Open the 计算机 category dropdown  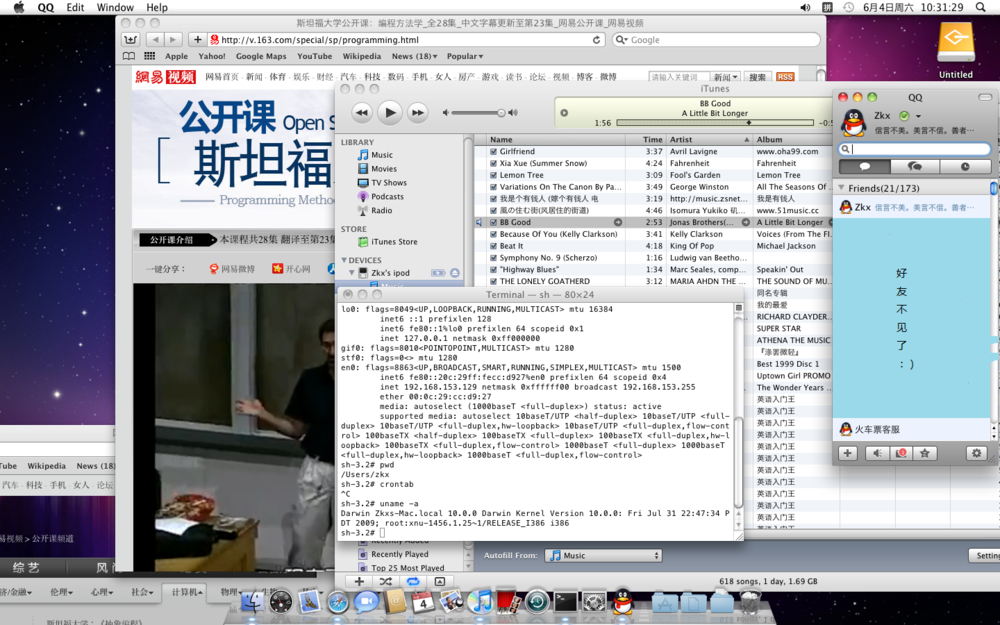(187, 592)
